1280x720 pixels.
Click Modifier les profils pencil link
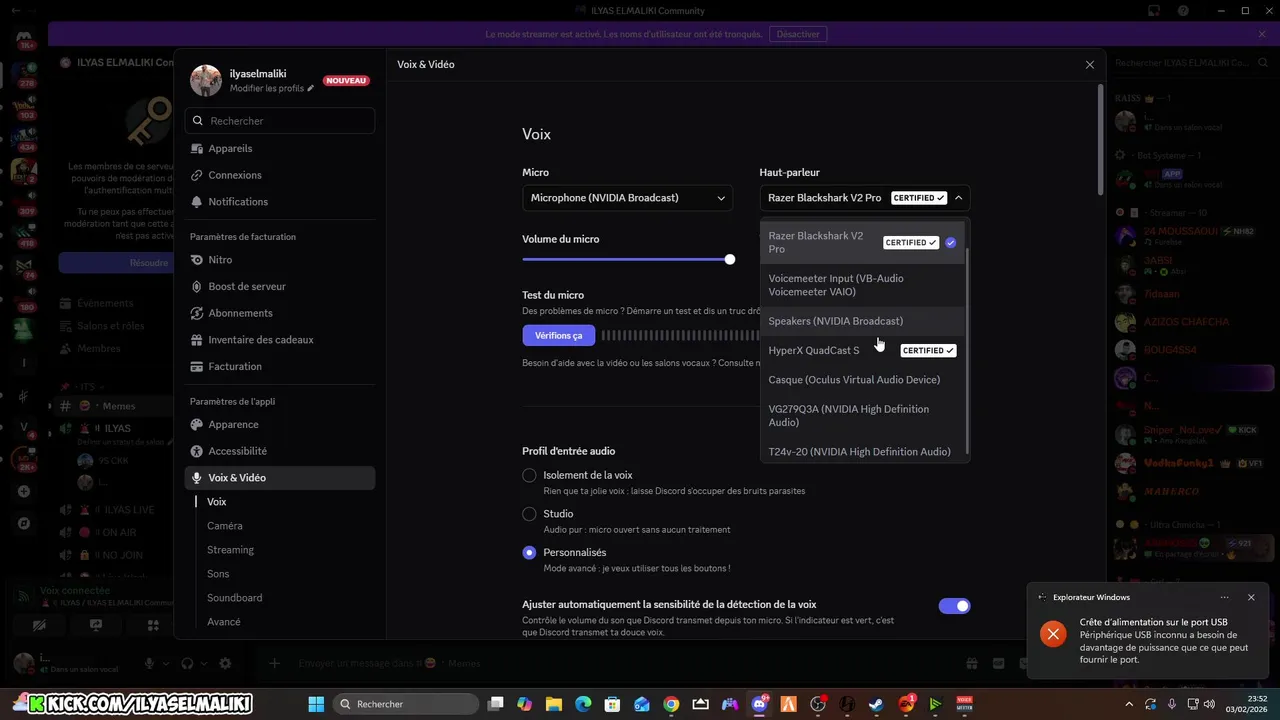[x=272, y=88]
